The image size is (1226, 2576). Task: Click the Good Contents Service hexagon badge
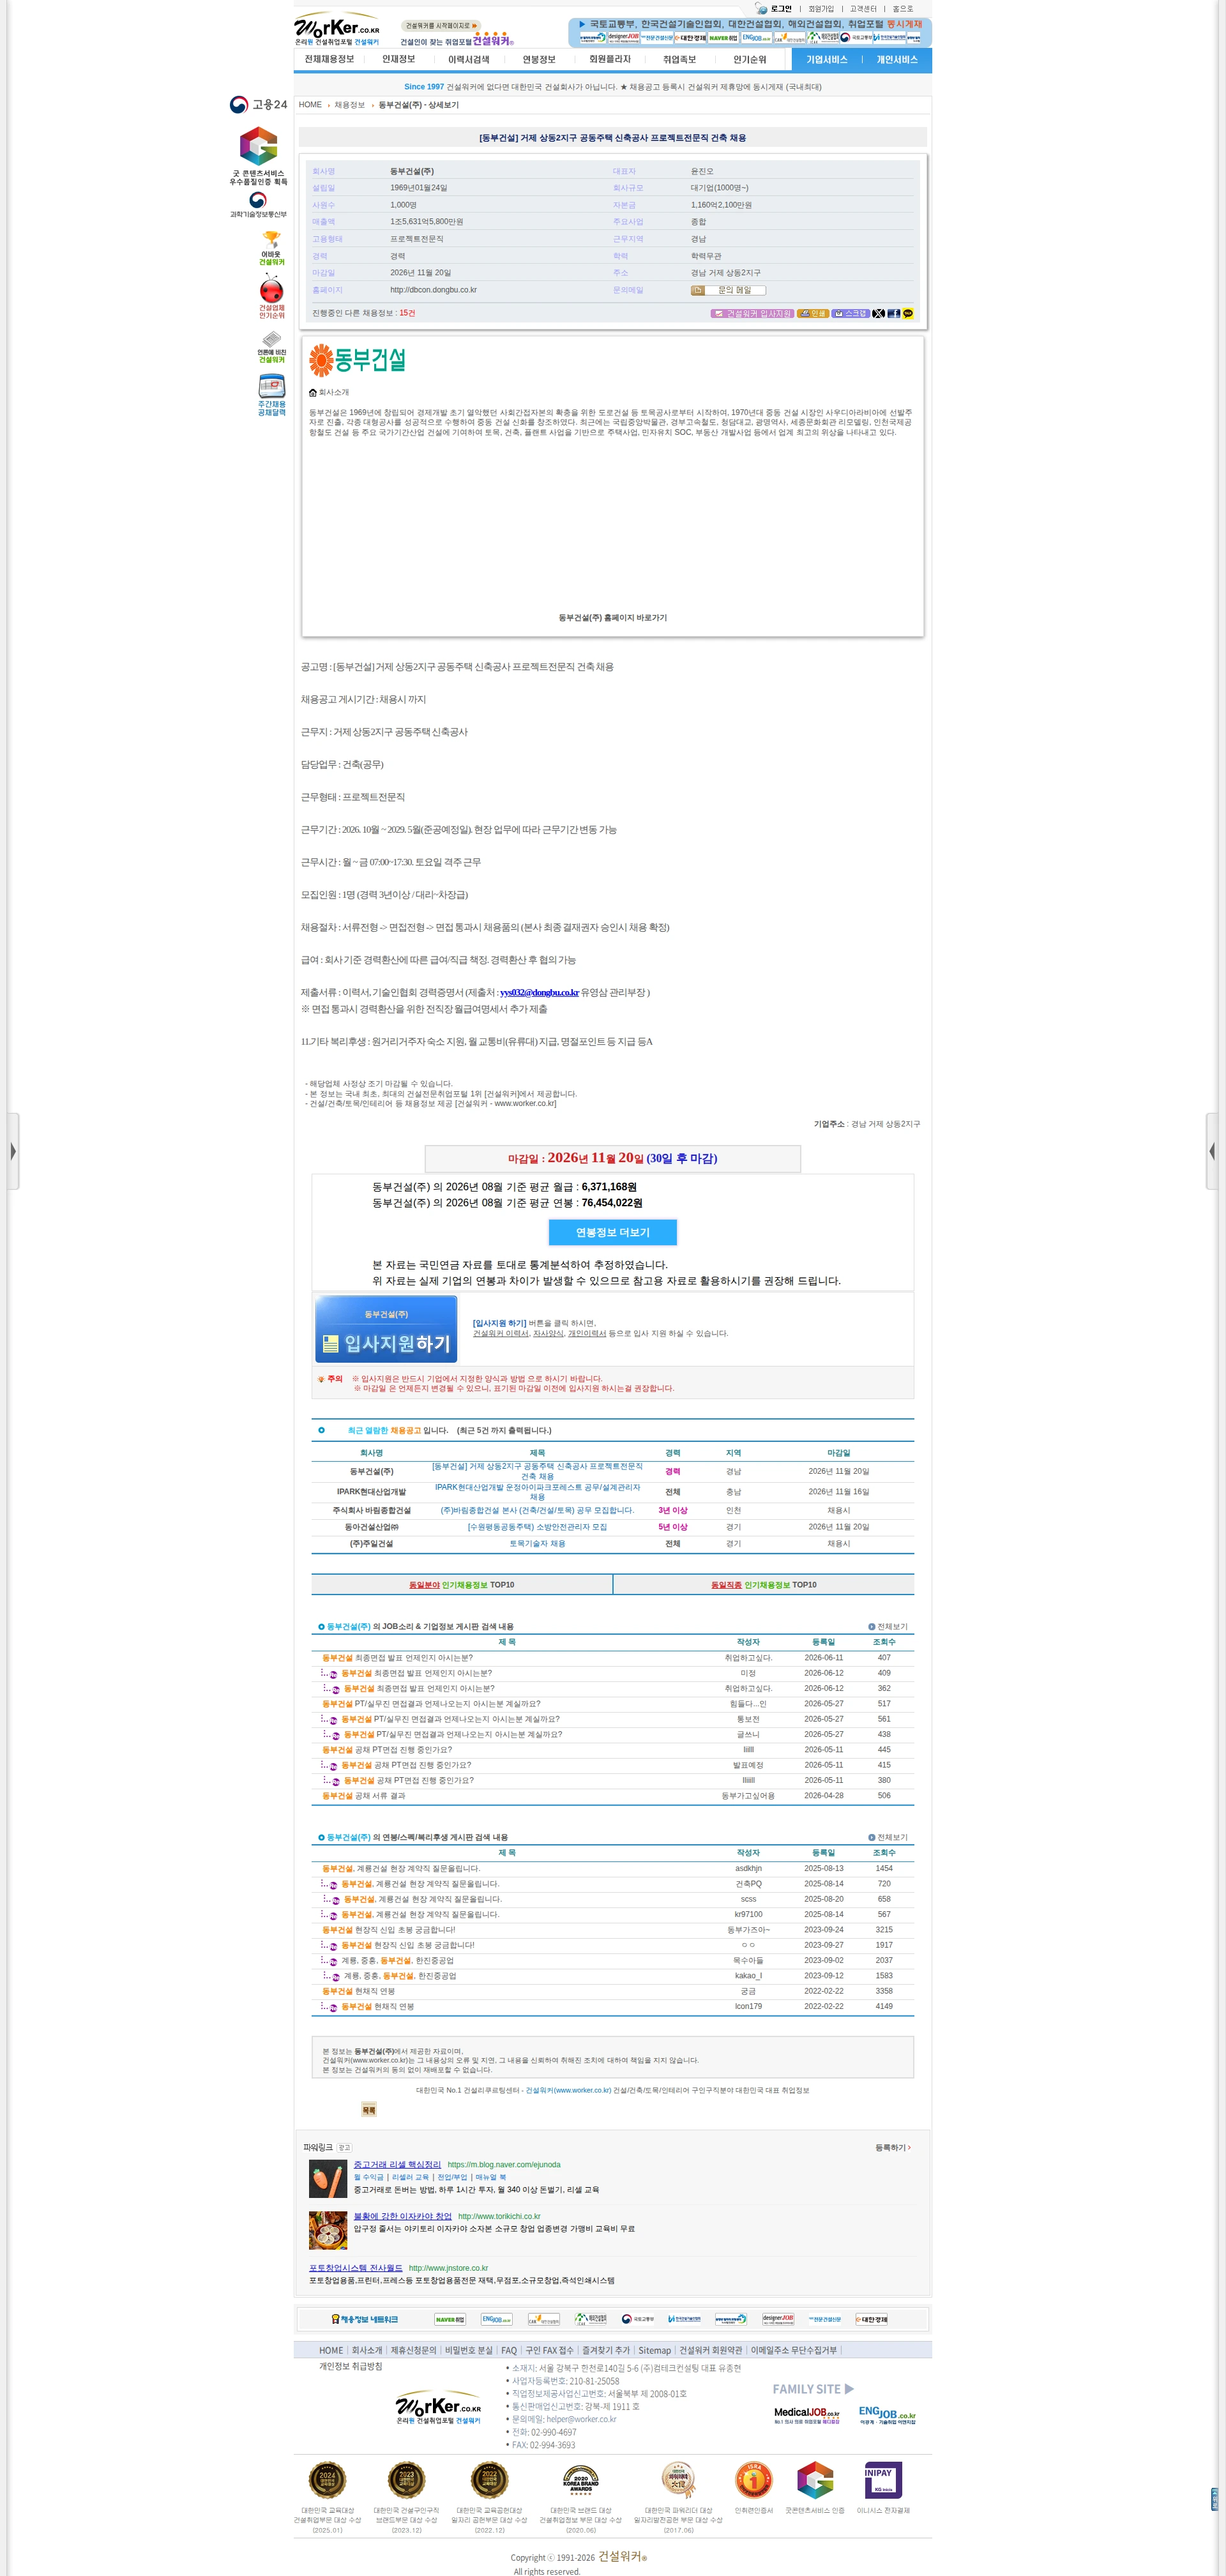click(258, 155)
